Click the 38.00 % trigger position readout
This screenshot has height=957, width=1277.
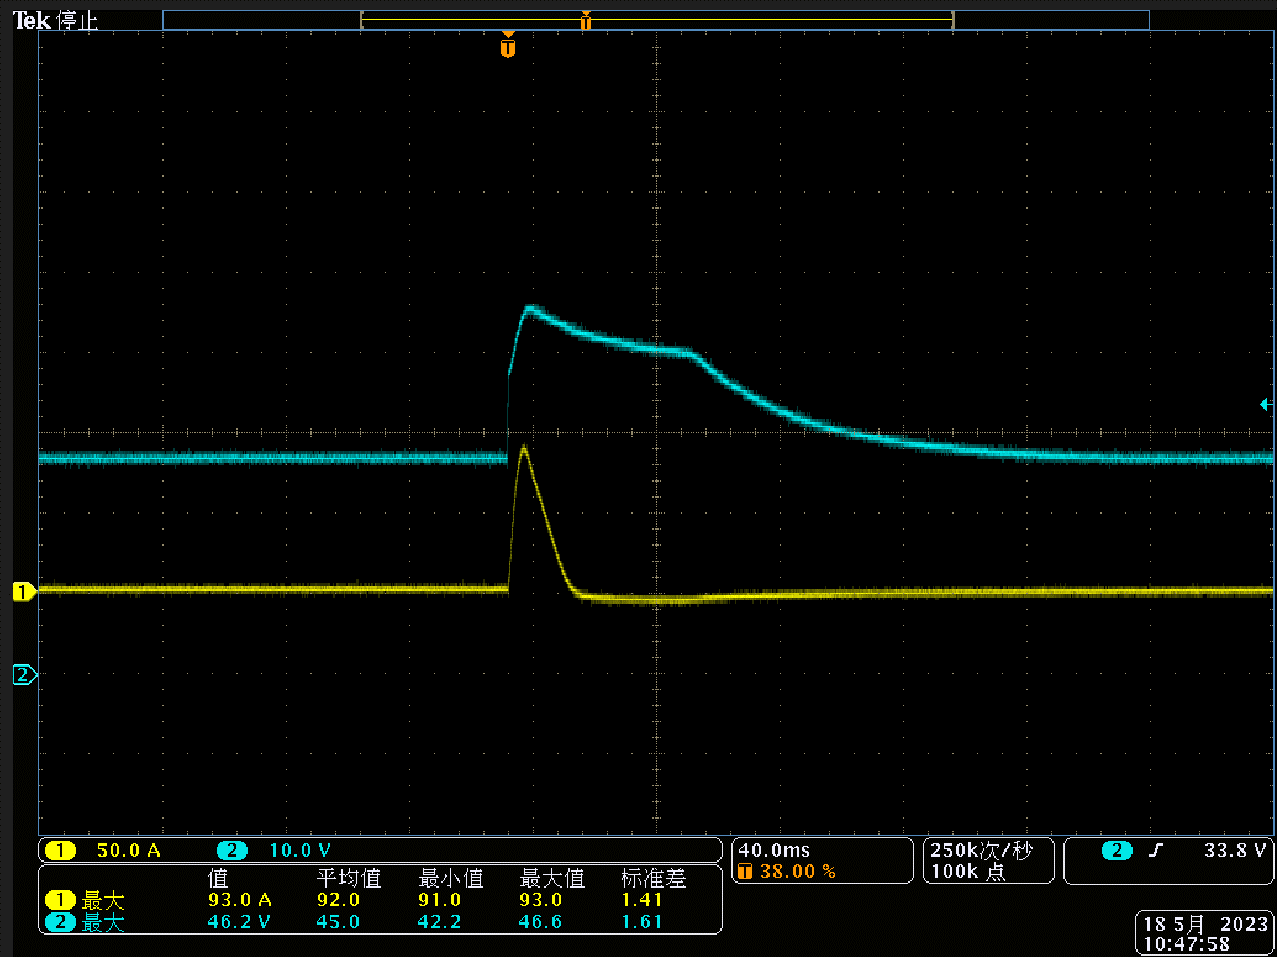click(x=797, y=872)
